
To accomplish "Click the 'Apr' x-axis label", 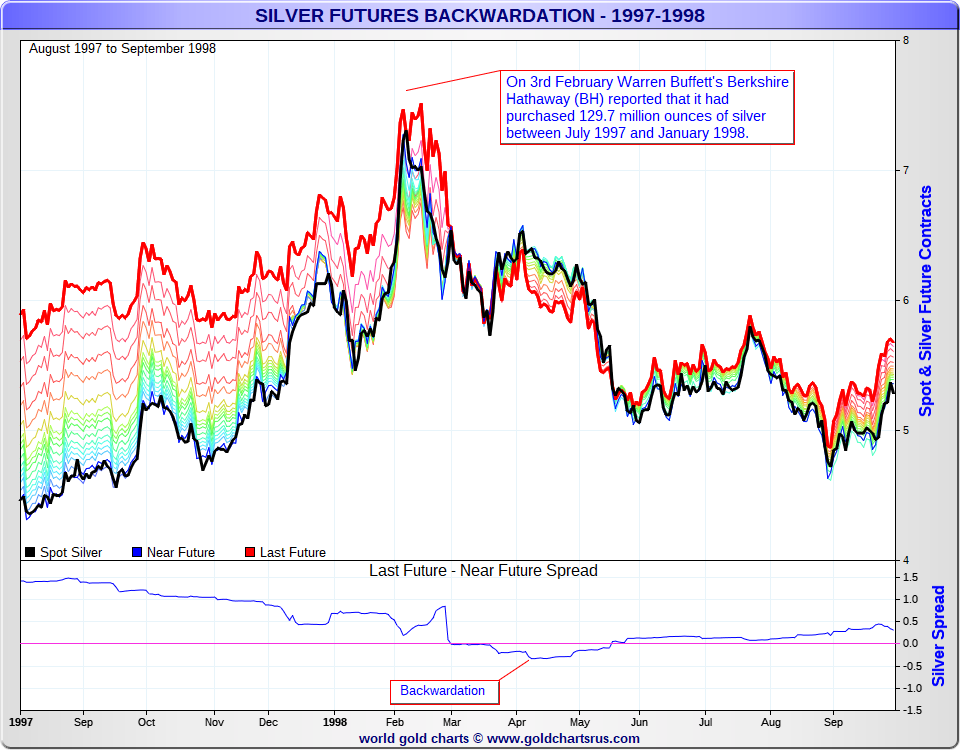I will point(517,722).
